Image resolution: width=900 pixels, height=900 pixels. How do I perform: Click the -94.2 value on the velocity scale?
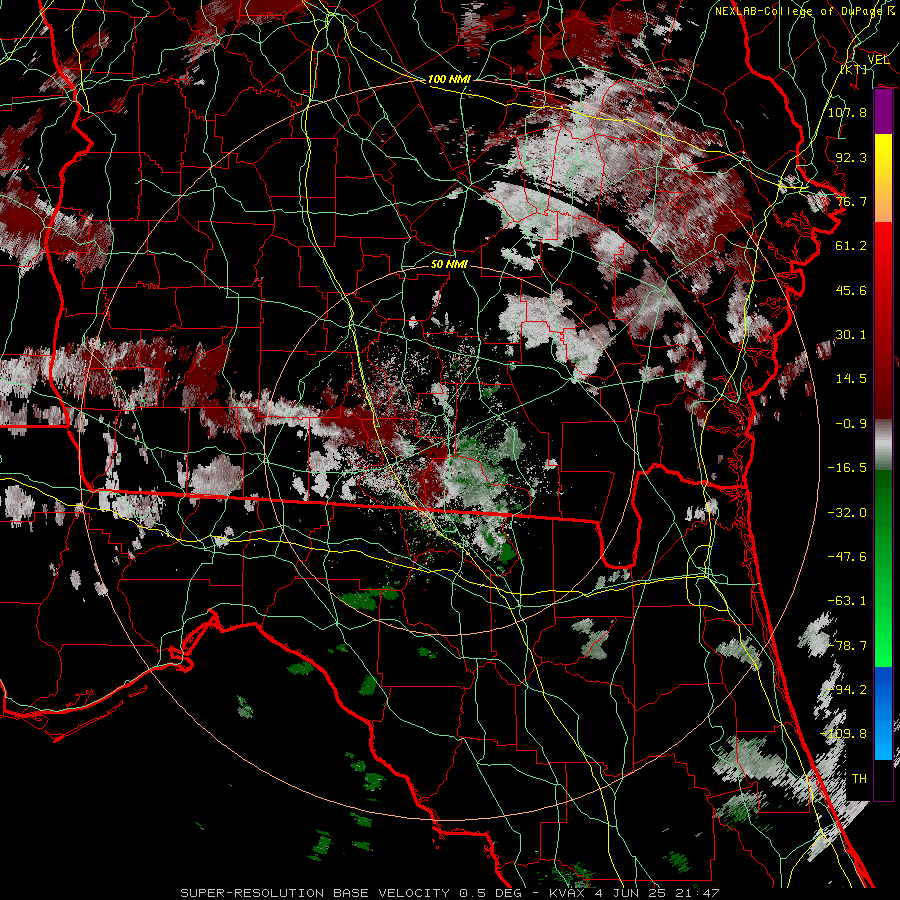click(847, 689)
